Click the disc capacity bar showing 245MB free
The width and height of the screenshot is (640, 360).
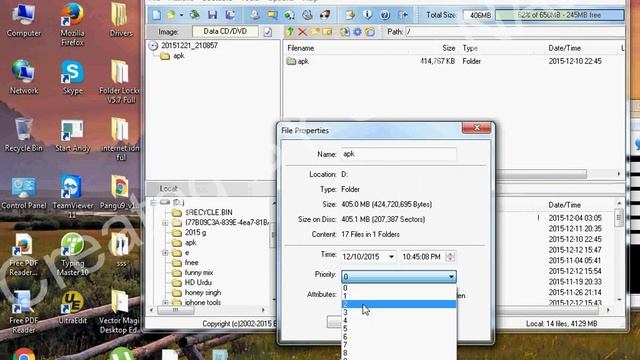(x=559, y=15)
